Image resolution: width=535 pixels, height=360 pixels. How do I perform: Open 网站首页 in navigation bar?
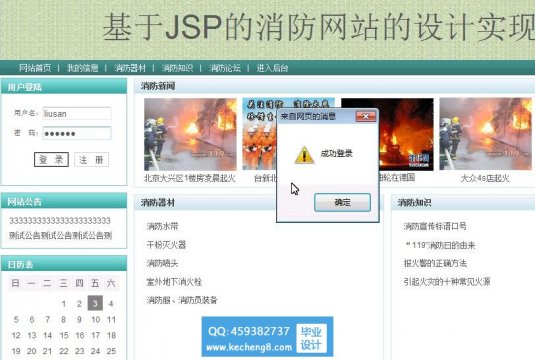[35, 68]
